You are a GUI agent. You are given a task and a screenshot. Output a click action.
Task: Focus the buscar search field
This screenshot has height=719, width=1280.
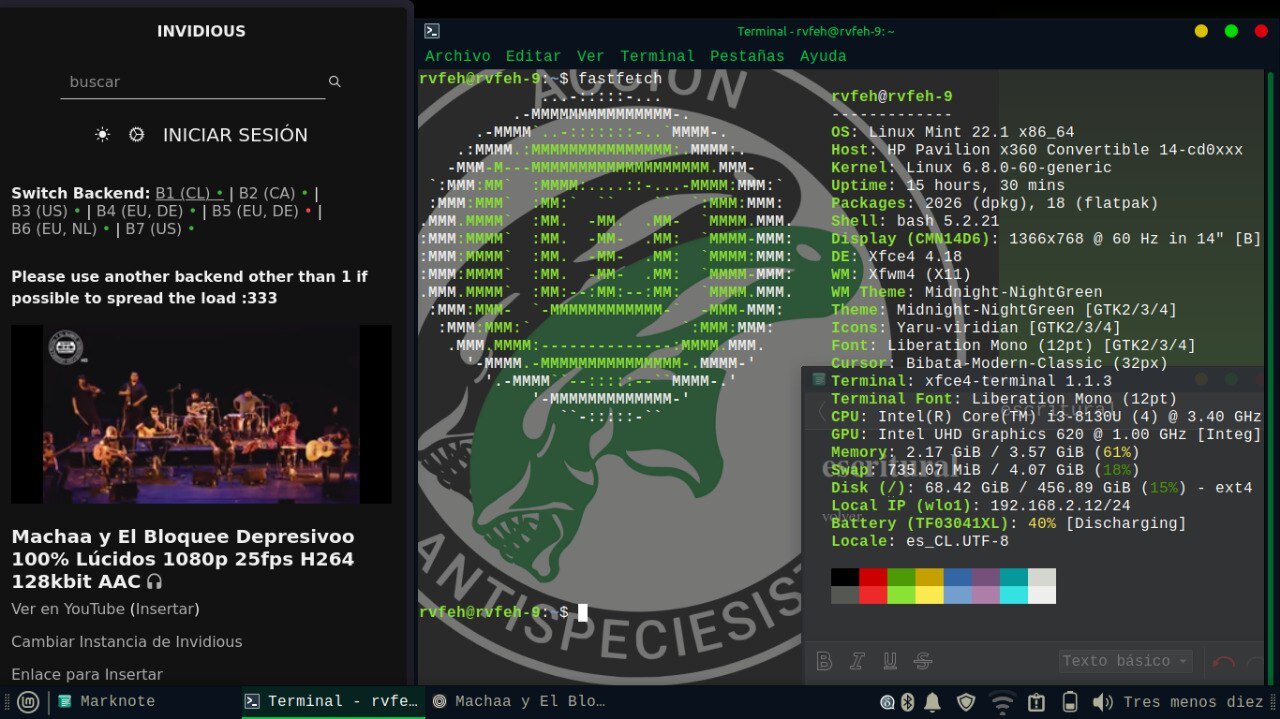pyautogui.click(x=193, y=82)
